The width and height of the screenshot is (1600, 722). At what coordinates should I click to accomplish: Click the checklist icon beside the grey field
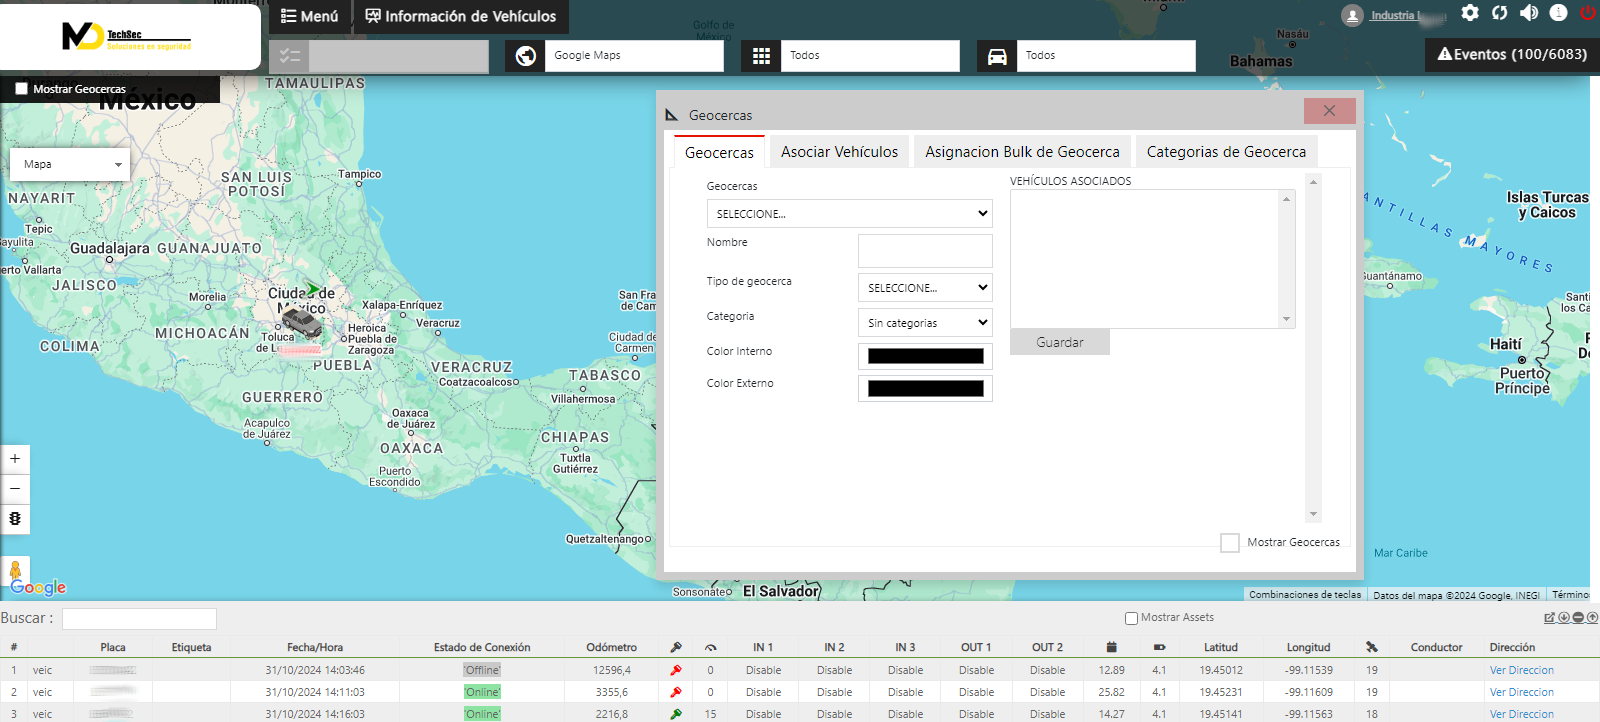[x=290, y=56]
